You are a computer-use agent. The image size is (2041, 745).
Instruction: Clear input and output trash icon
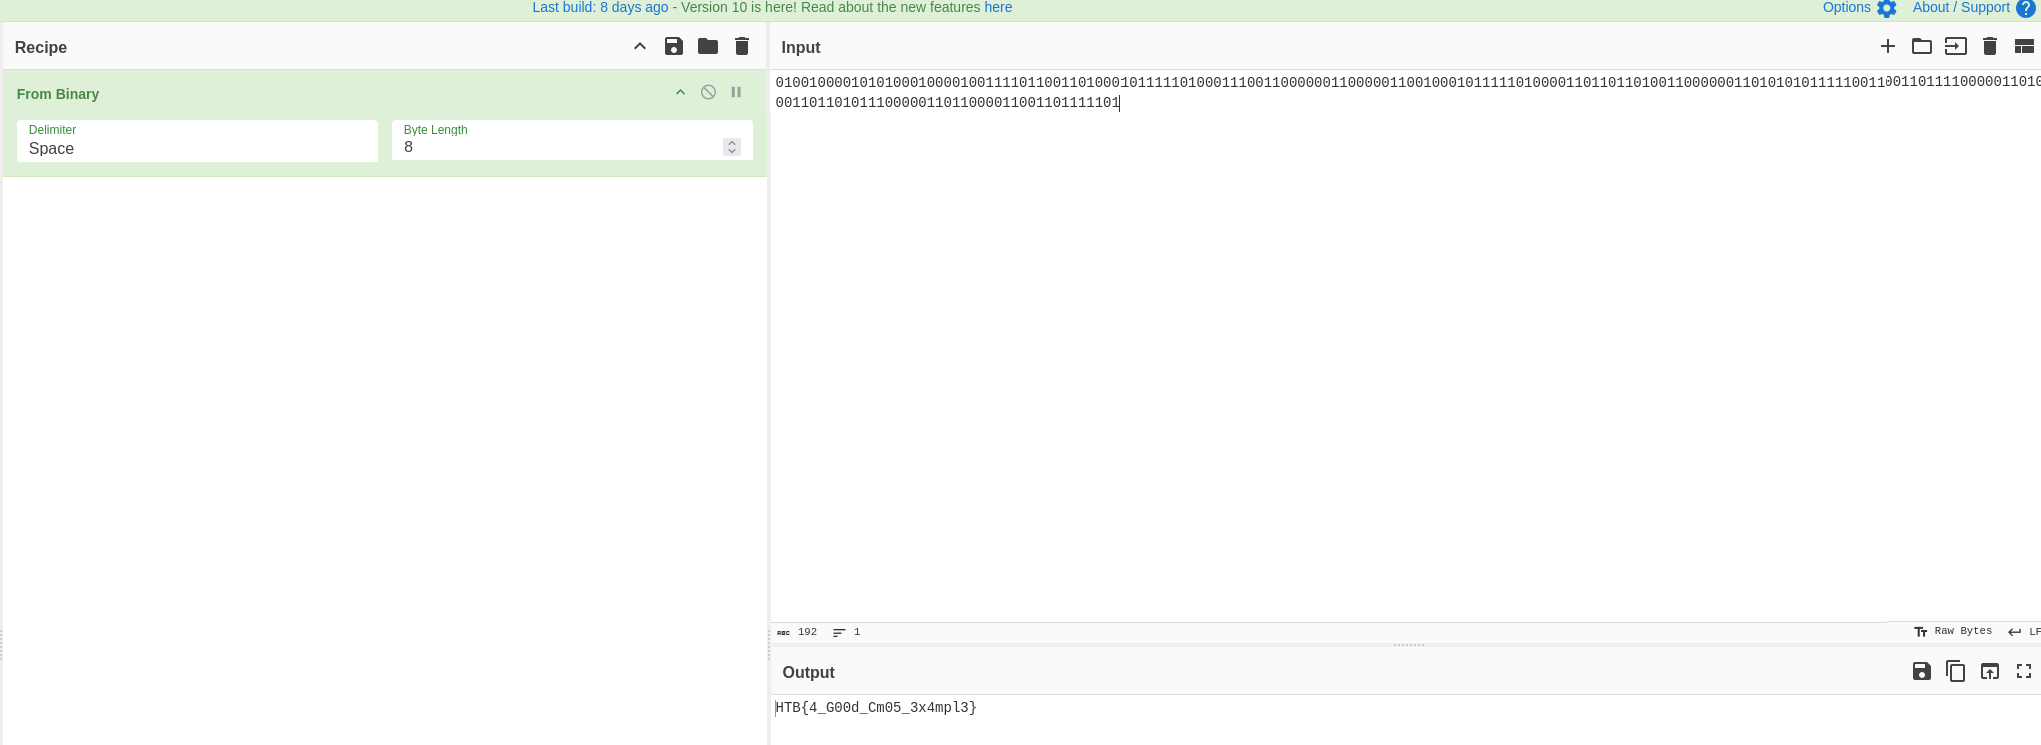(x=1990, y=46)
